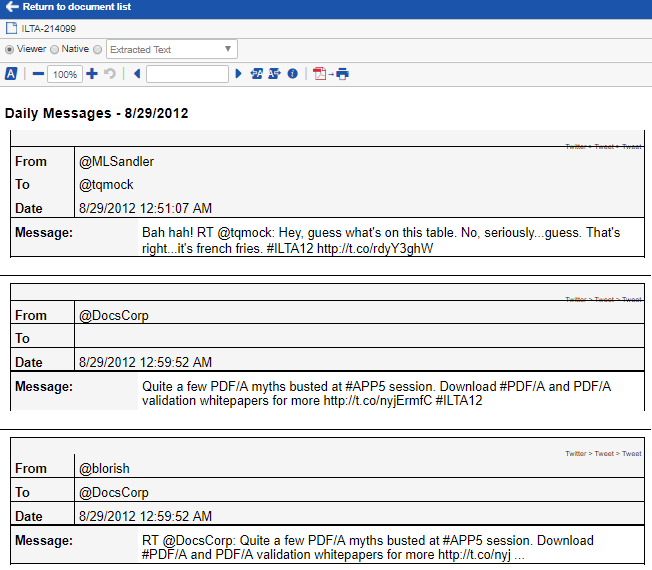Select the Viewer radio button
Image resolution: width=652 pixels, height=570 pixels.
[x=10, y=49]
